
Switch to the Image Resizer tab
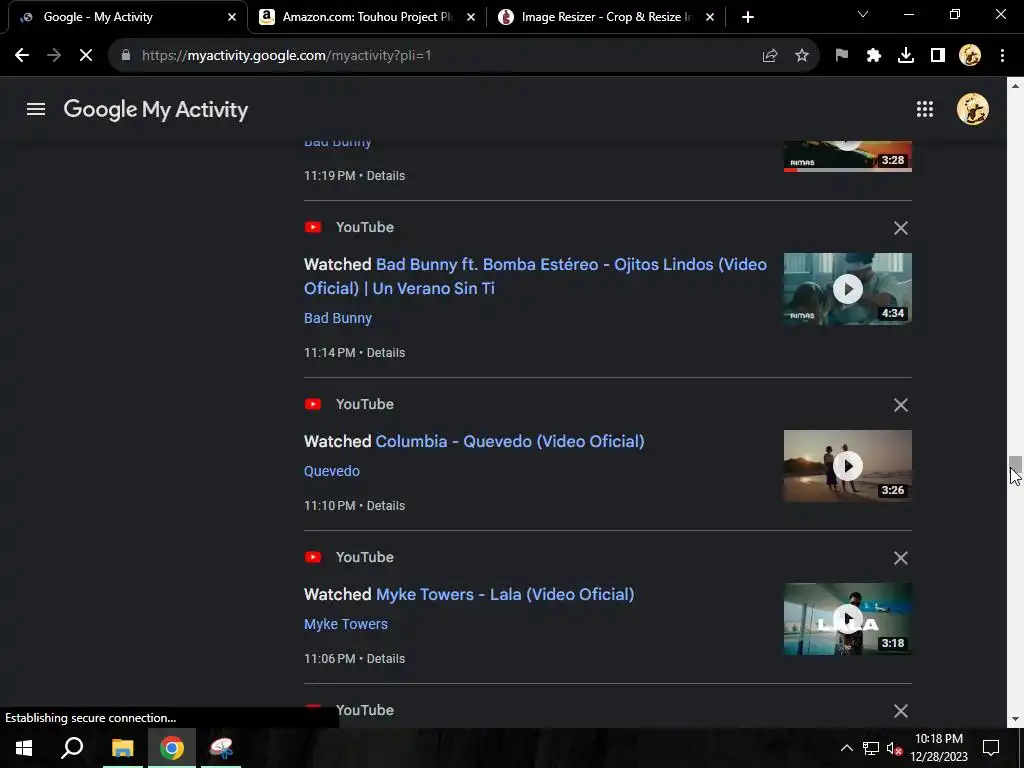606,17
